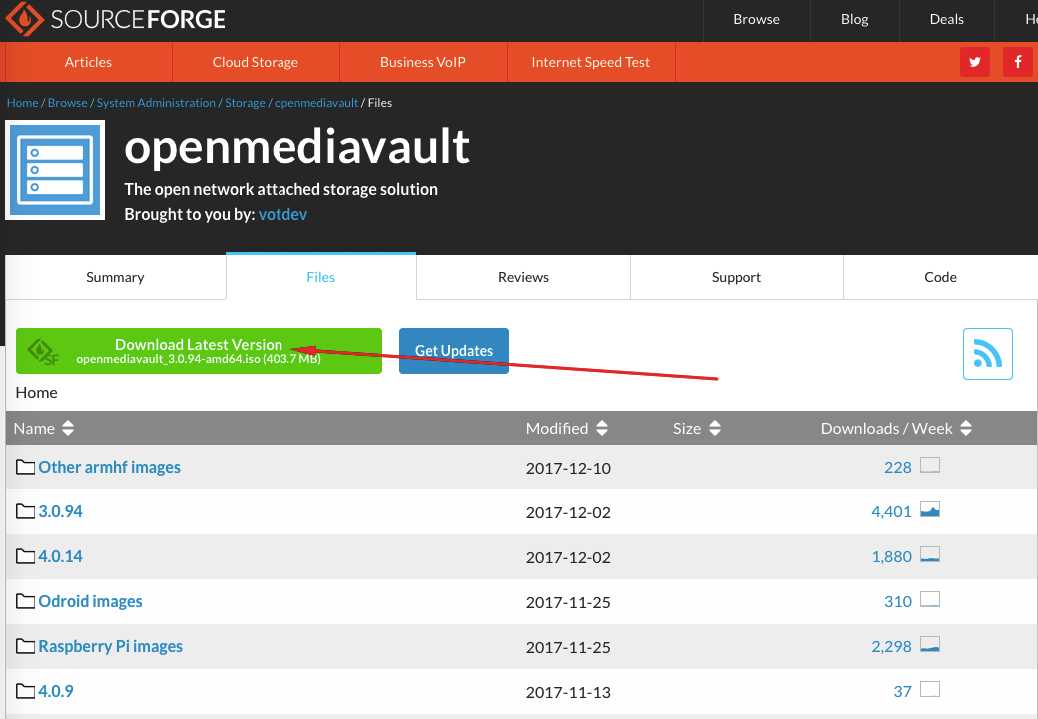Click Storage breadcrumb link
1038x719 pixels.
point(245,103)
